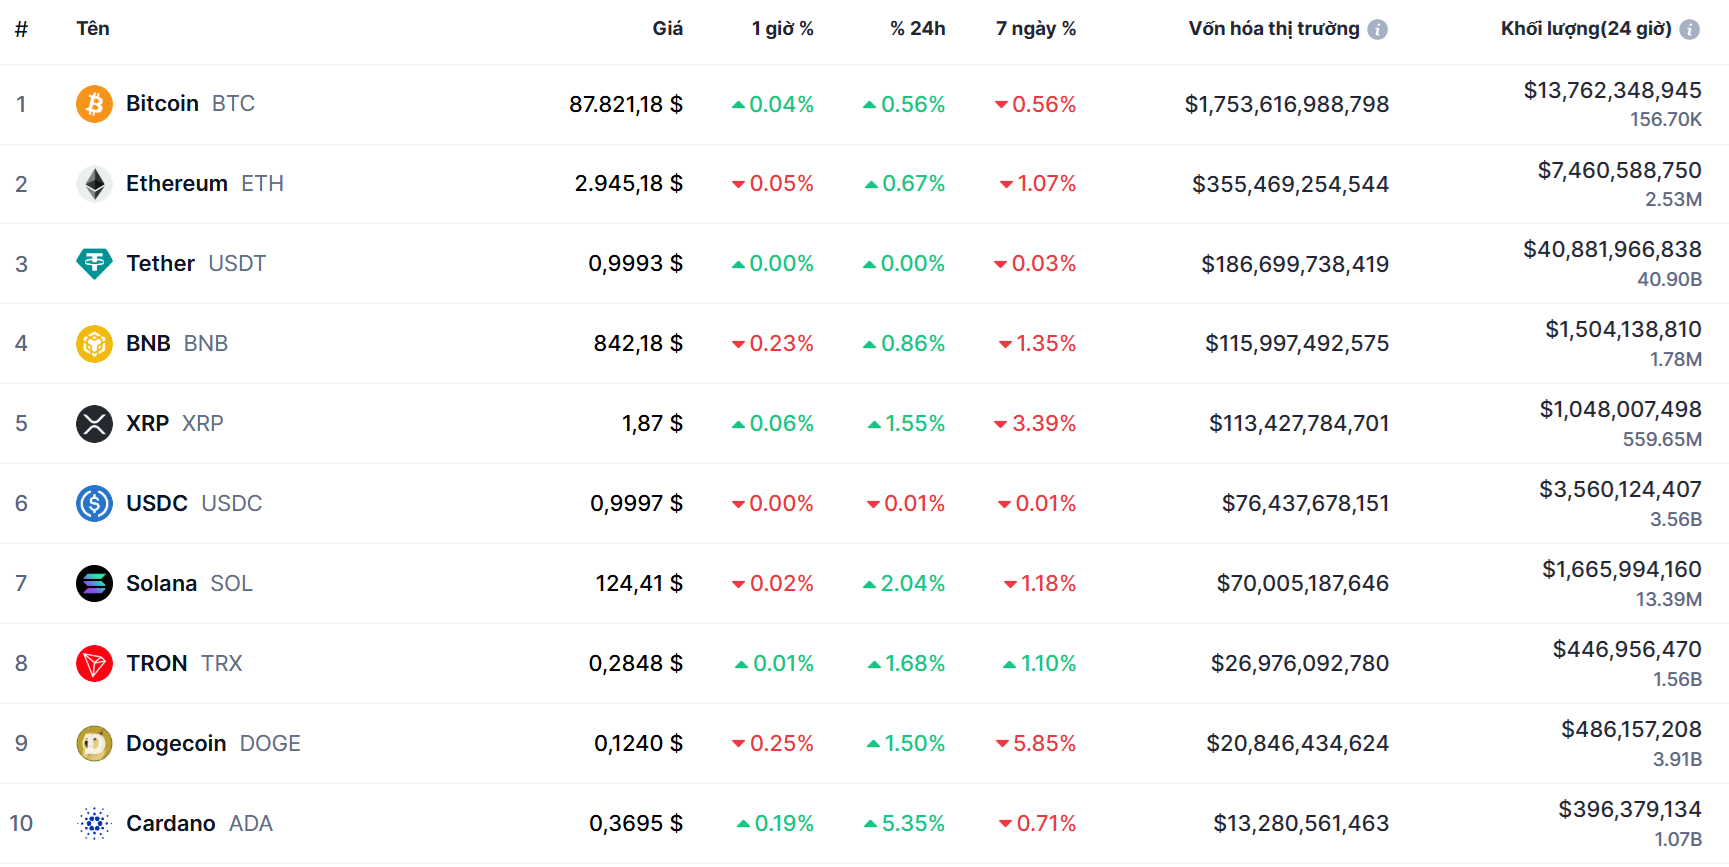The height and width of the screenshot is (867, 1729).
Task: Click Ethereum market cap $355,469,254,544
Action: click(x=1291, y=184)
